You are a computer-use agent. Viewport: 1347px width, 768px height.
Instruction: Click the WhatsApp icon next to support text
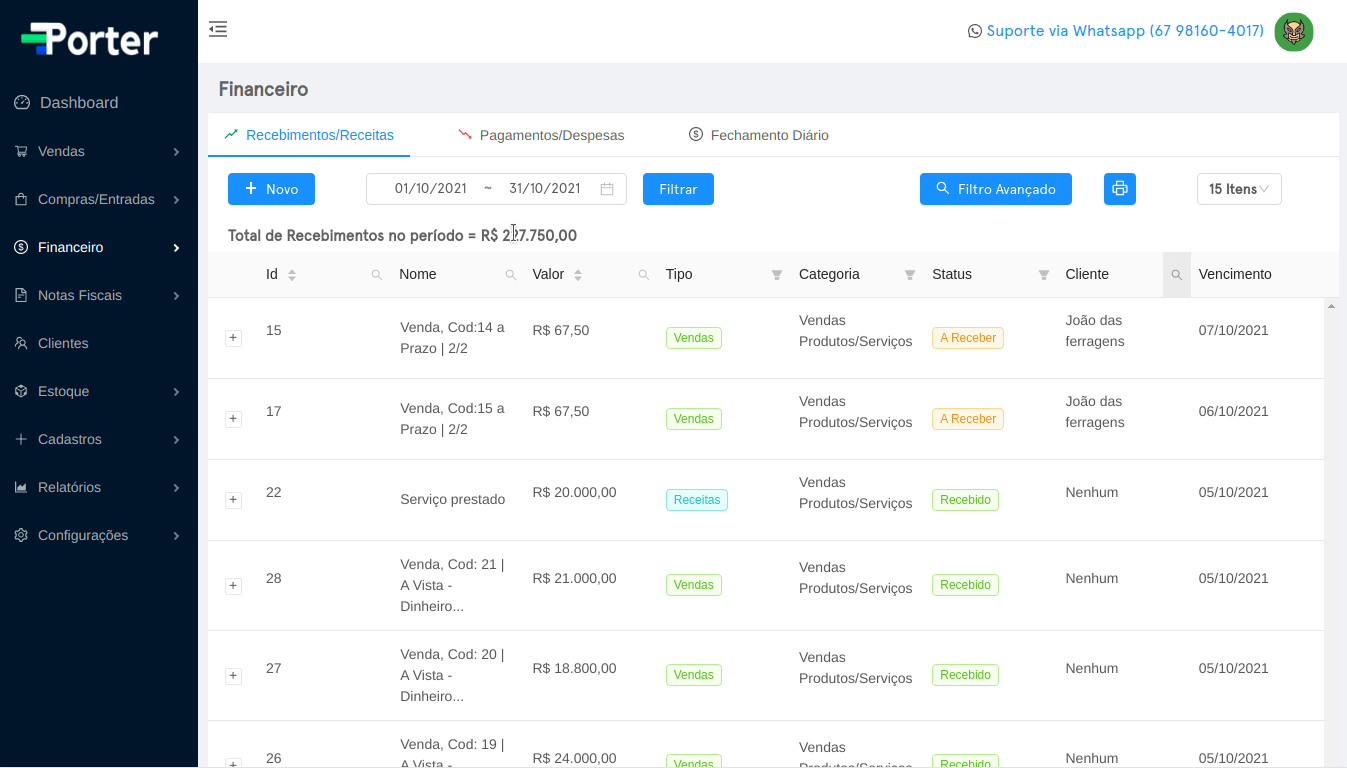[x=974, y=31]
